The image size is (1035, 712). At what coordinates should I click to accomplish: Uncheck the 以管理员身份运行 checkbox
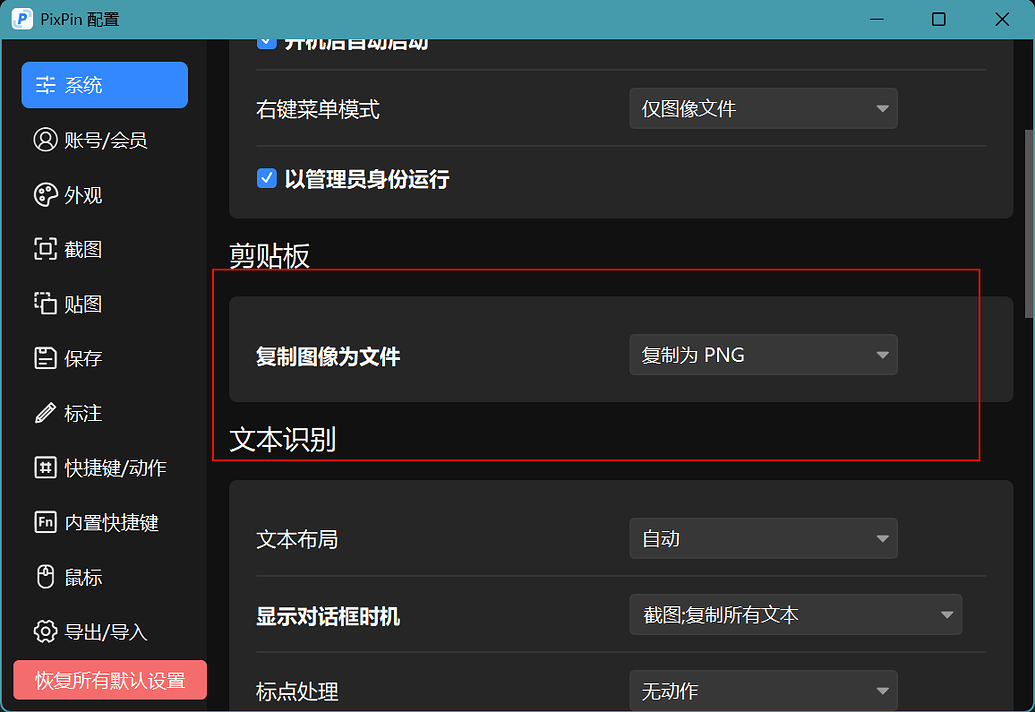[x=267, y=178]
